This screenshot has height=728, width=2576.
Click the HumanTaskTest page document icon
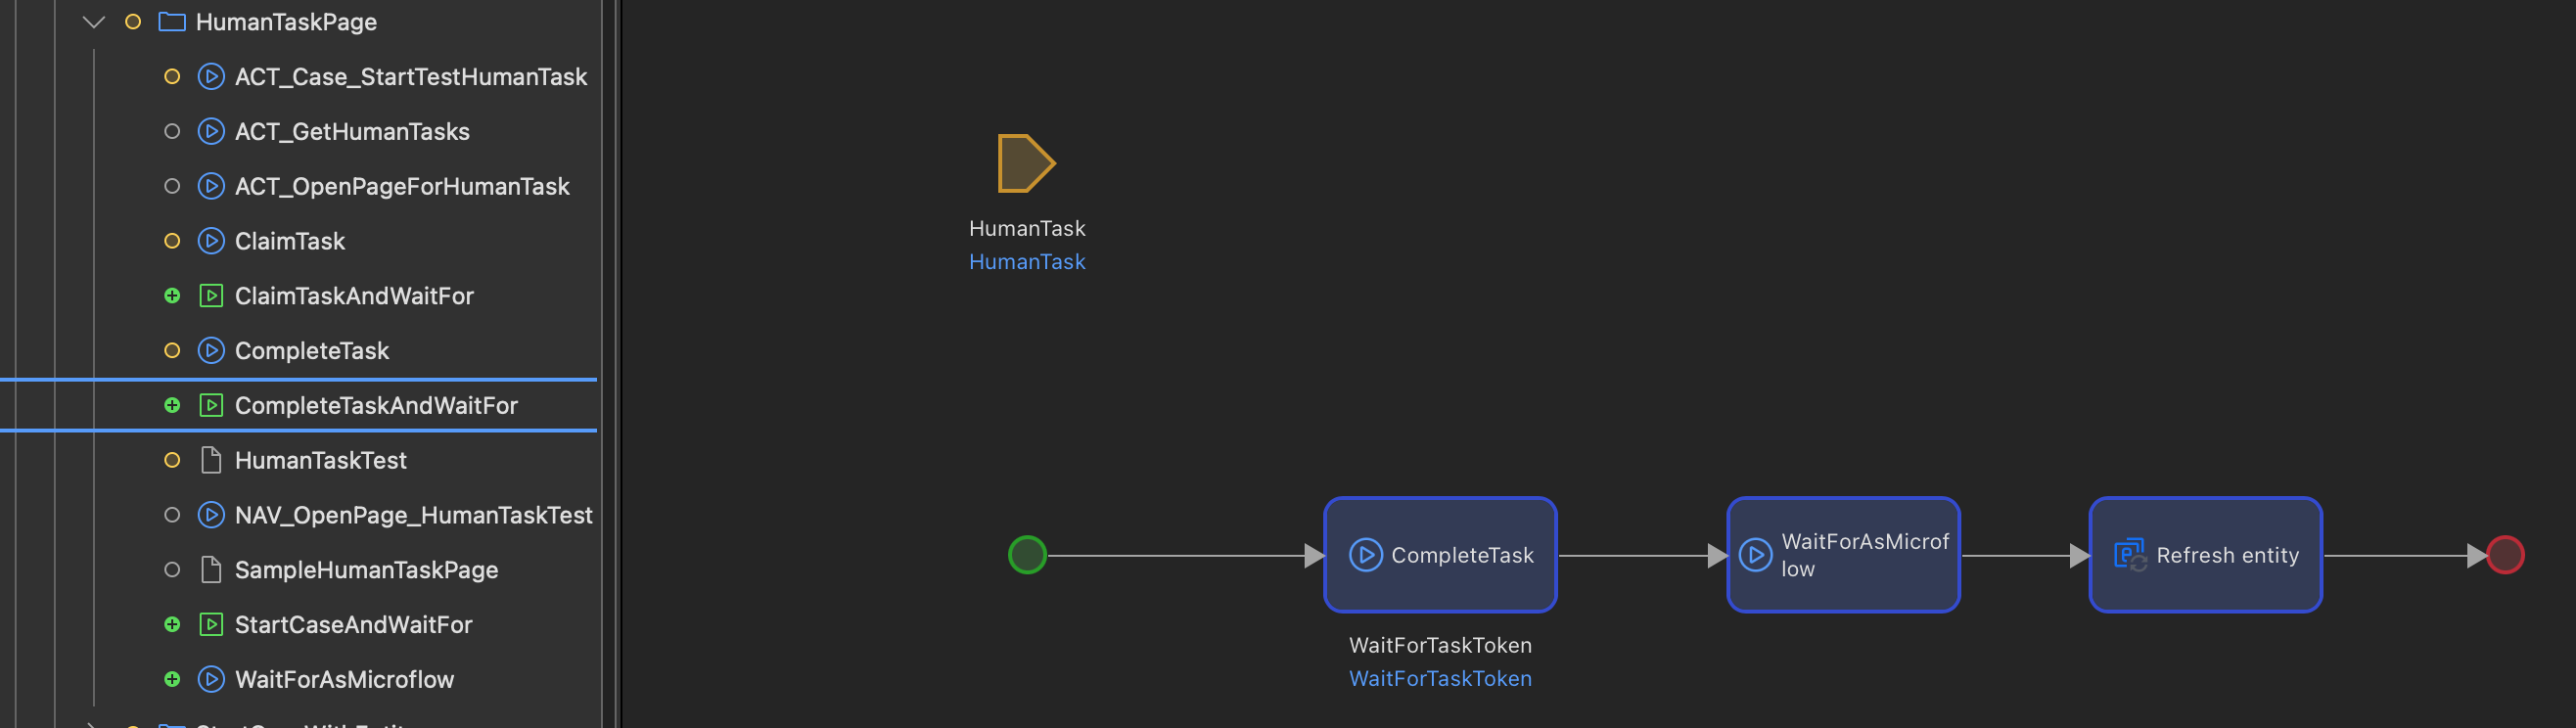click(211, 460)
